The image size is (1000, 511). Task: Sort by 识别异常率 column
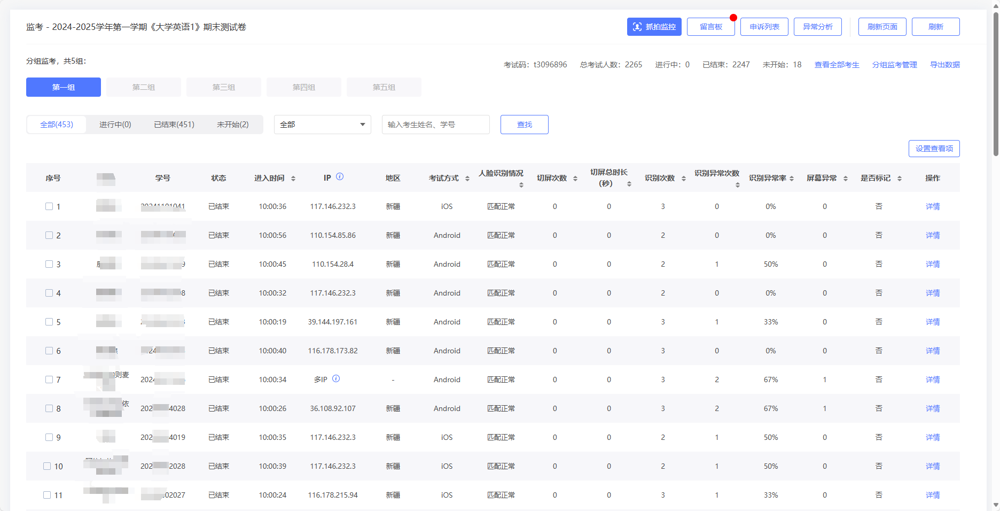click(792, 179)
